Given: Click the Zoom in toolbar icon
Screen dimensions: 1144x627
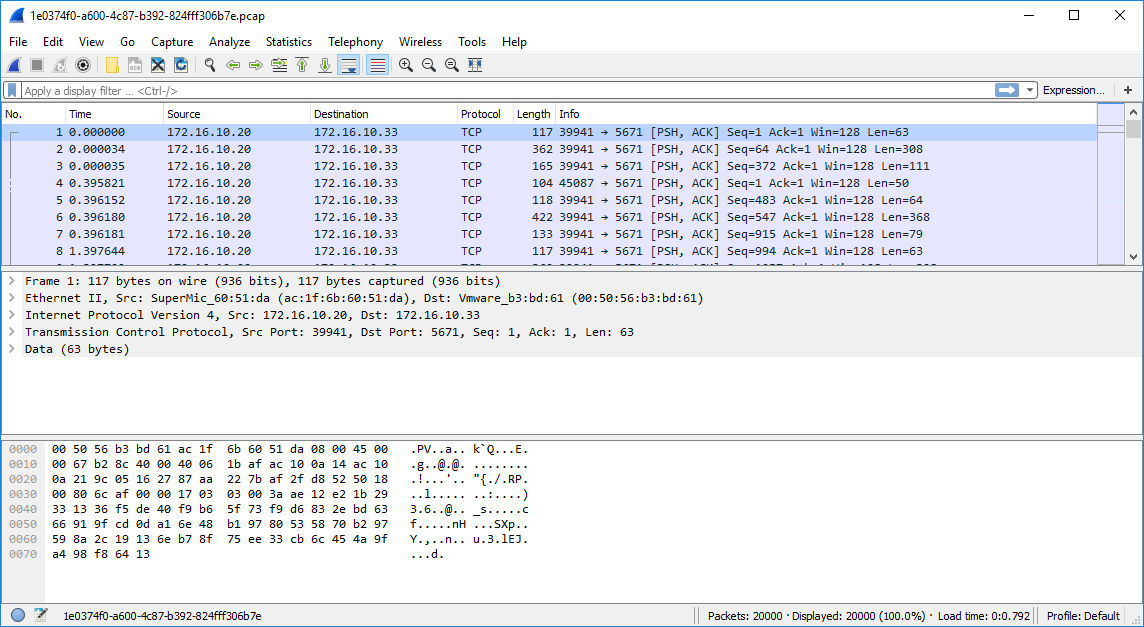Looking at the screenshot, I should tap(406, 65).
